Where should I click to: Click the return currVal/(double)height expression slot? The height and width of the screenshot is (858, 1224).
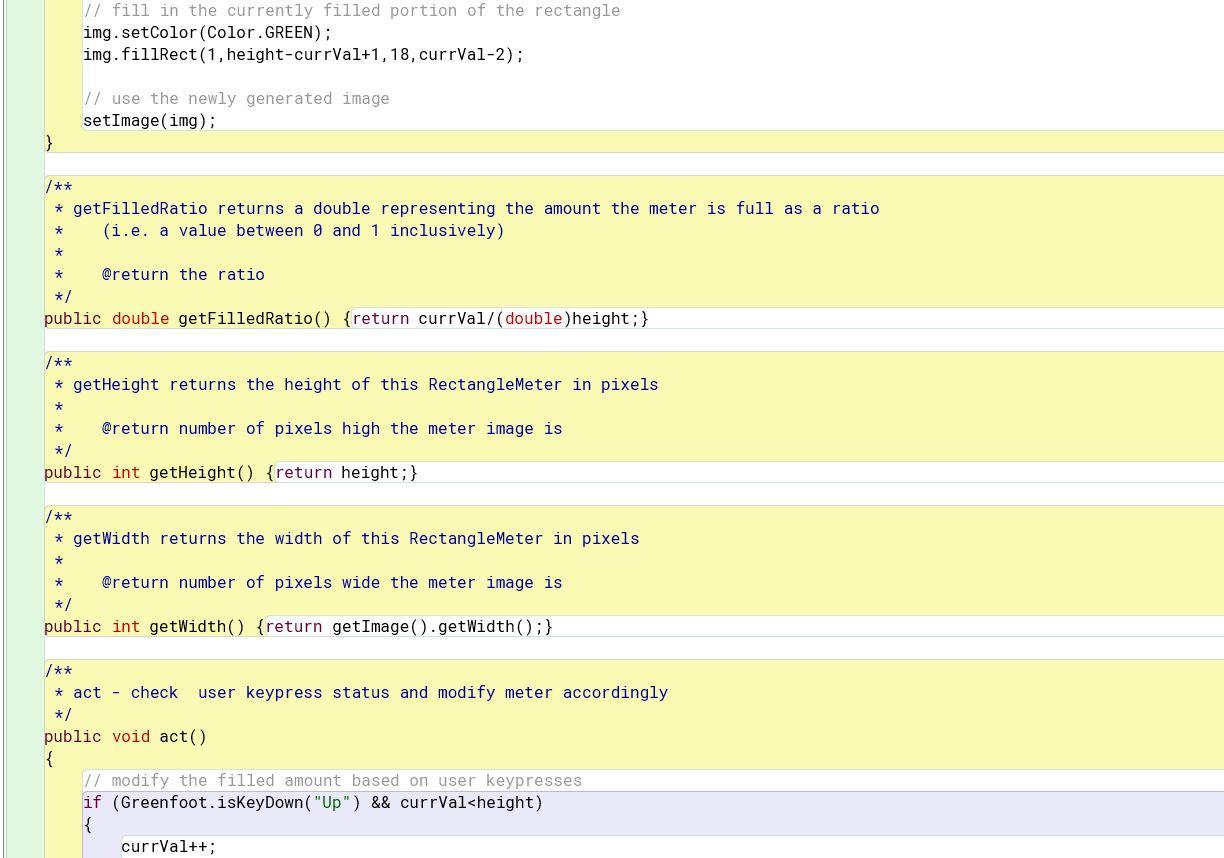[x=500, y=318]
